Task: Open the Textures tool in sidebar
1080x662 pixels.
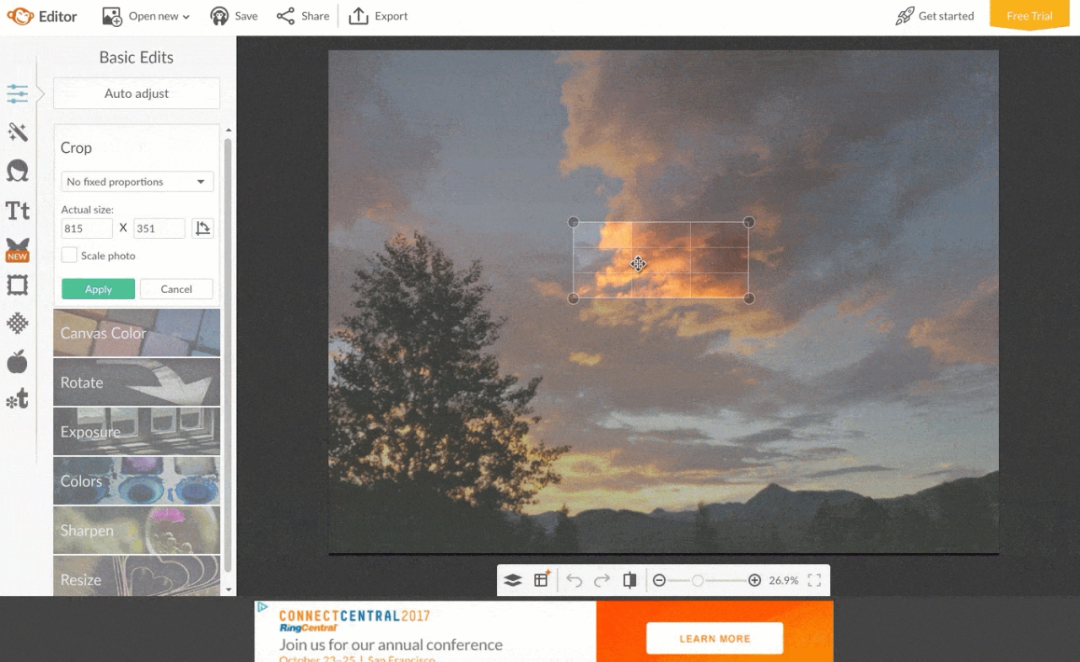Action: click(17, 323)
